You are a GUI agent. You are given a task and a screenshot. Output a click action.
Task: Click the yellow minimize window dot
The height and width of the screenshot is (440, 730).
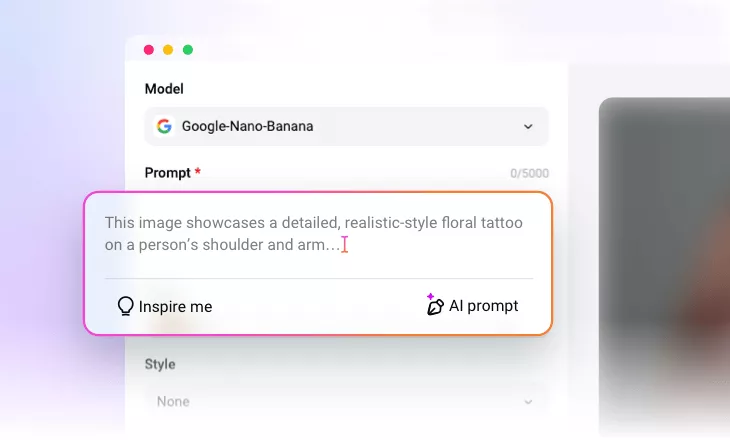pos(168,50)
